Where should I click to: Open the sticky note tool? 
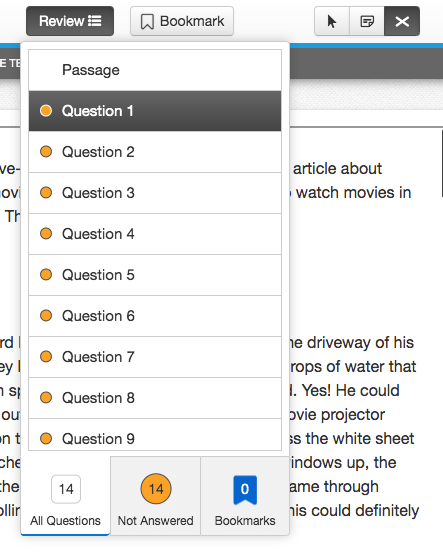click(367, 21)
